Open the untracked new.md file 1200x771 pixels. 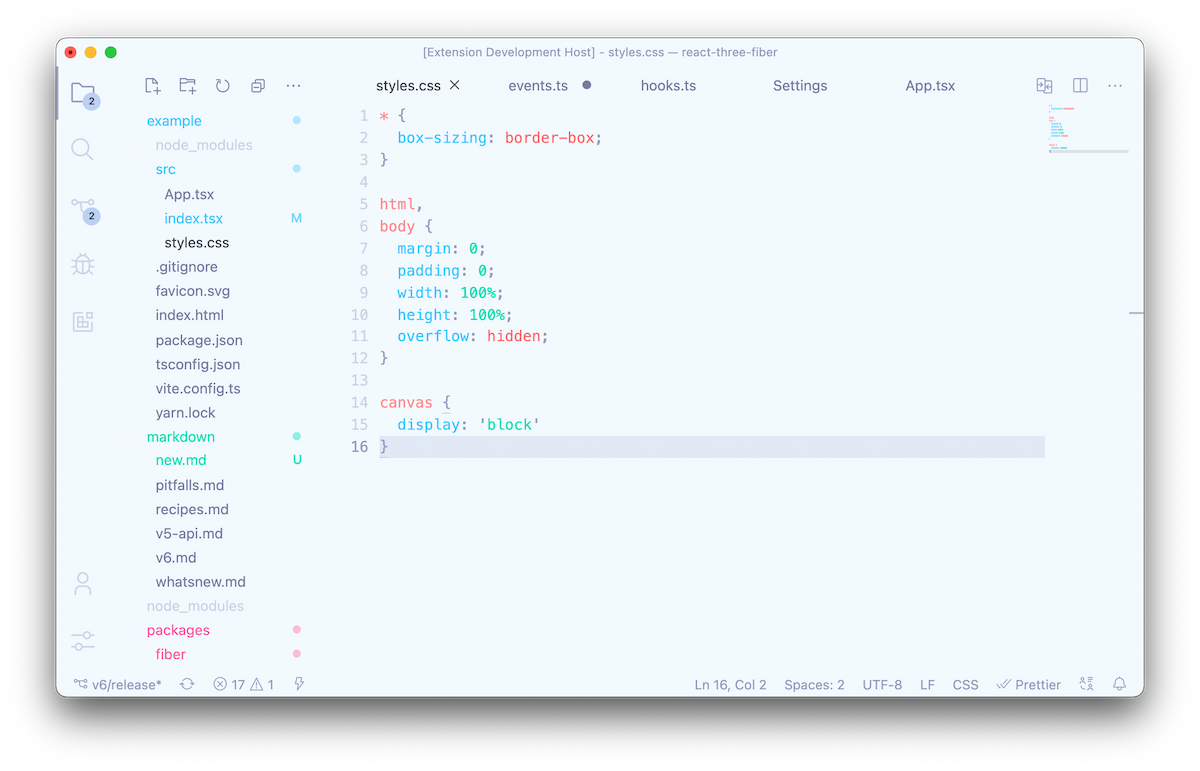tap(181, 460)
